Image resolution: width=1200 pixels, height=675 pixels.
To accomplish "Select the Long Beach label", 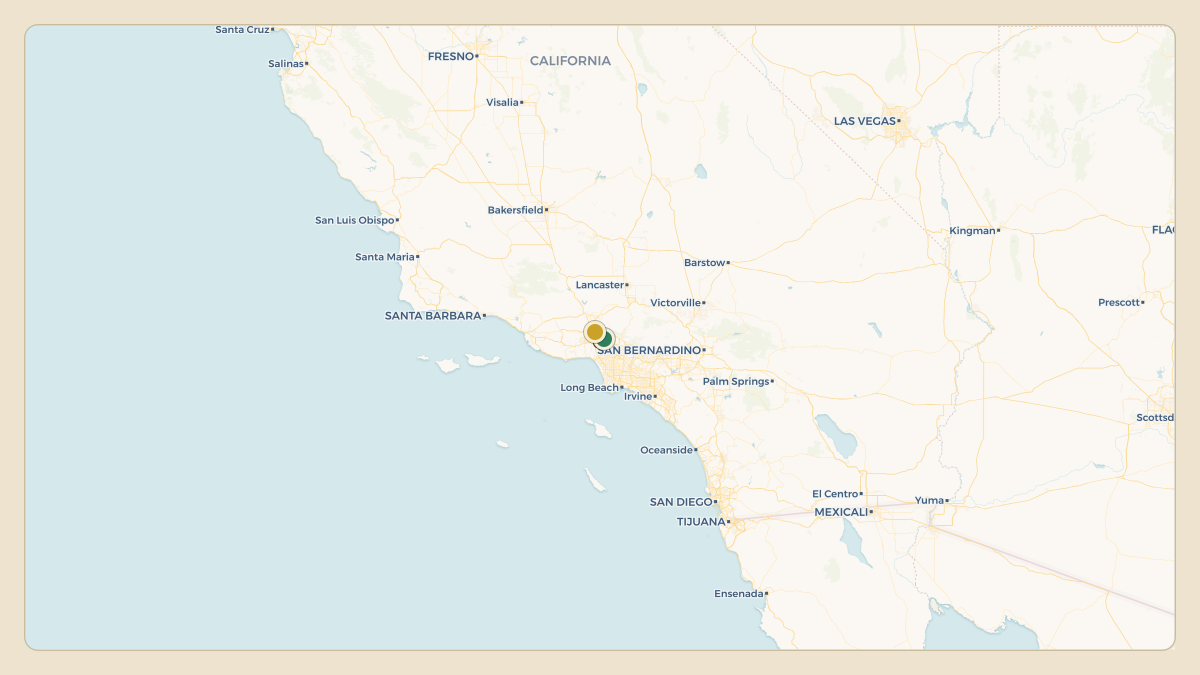I will click(589, 387).
